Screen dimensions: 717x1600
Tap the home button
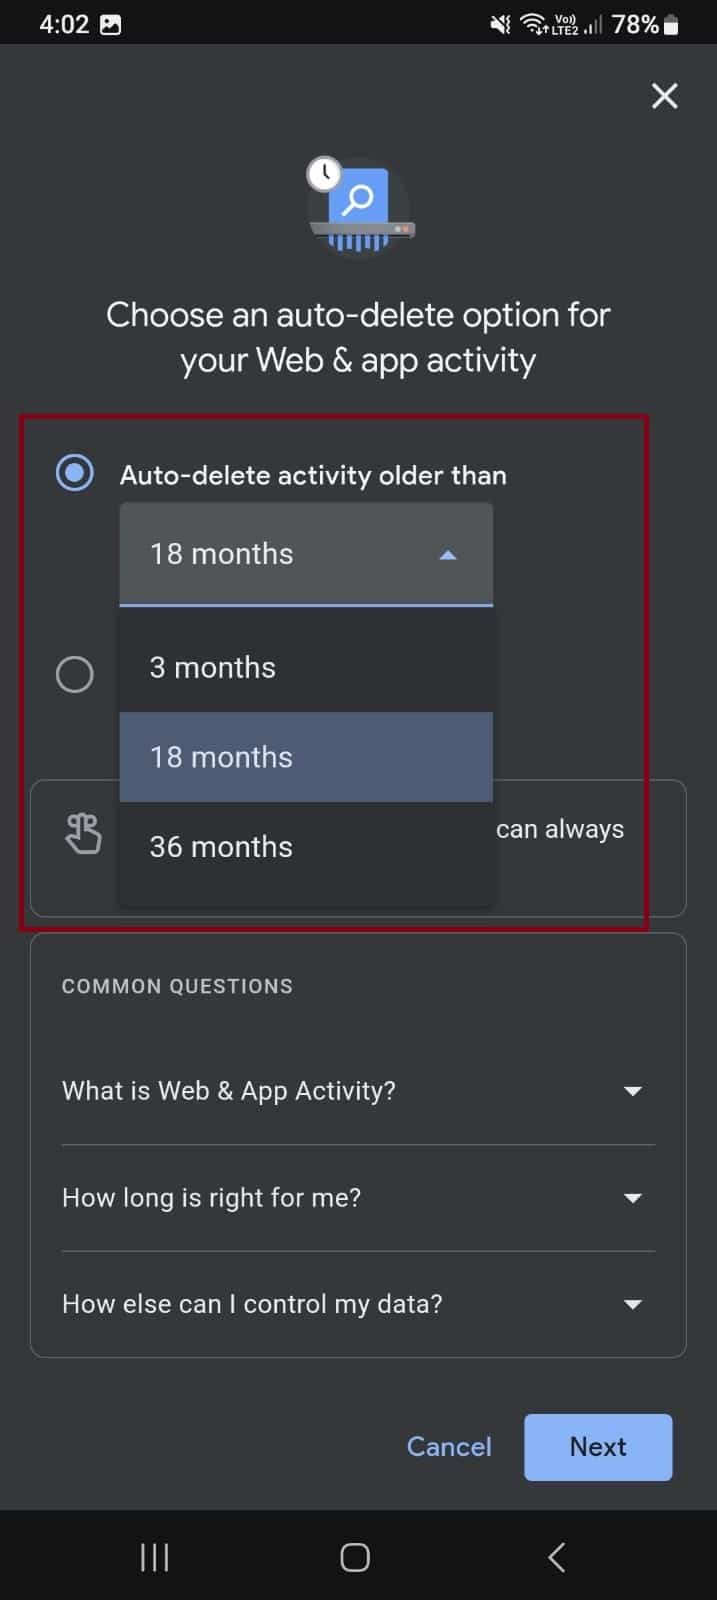click(x=355, y=1556)
